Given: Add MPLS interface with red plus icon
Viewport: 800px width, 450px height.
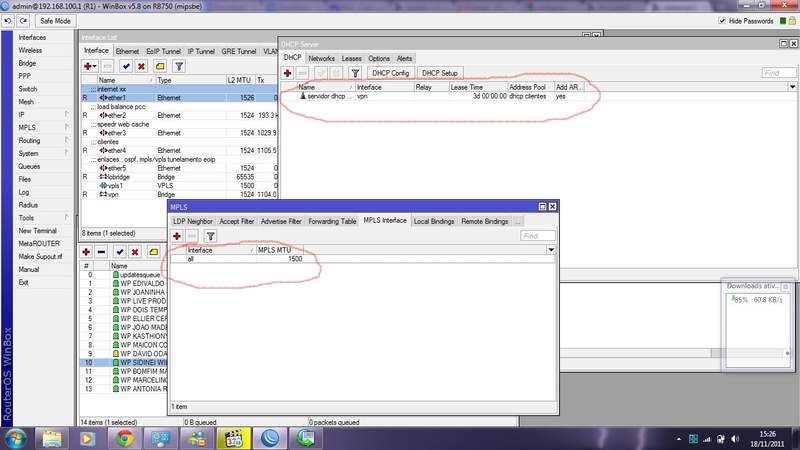Looking at the screenshot, I should pos(177,236).
